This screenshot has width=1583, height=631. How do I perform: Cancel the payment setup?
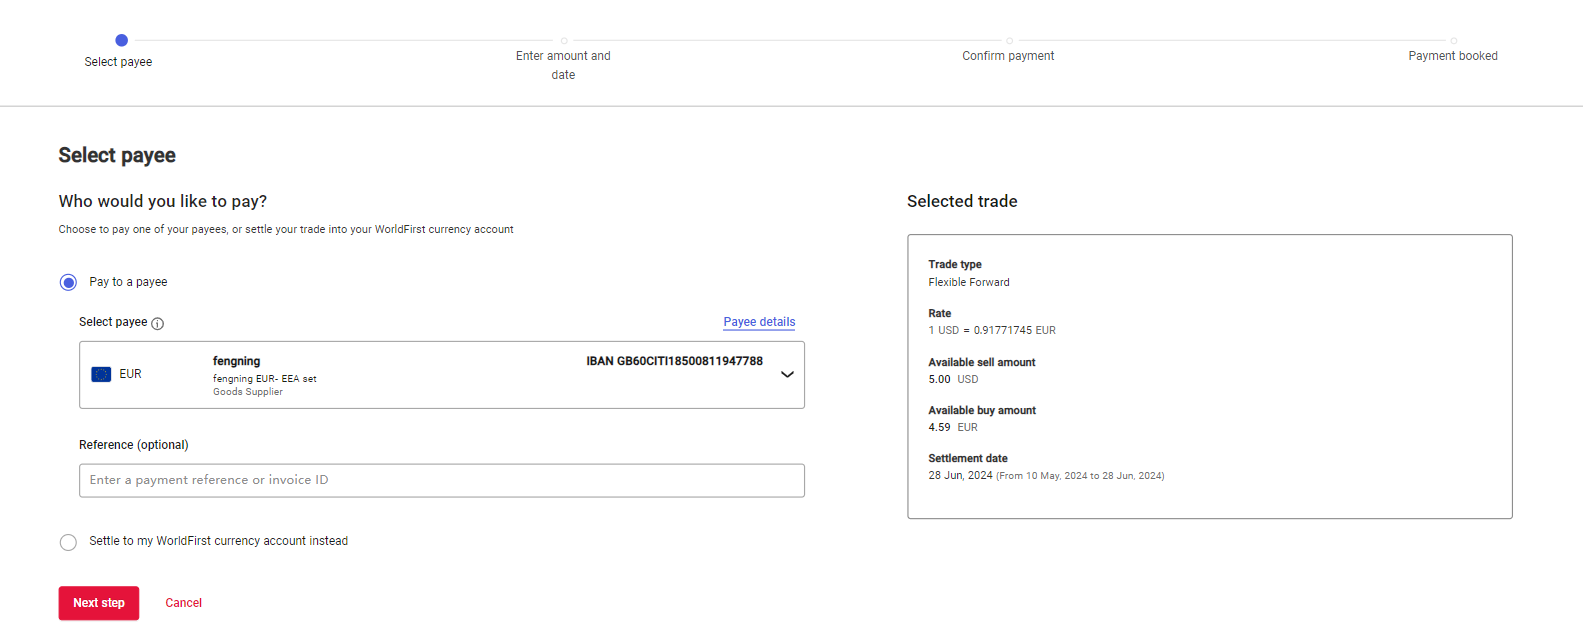183,603
